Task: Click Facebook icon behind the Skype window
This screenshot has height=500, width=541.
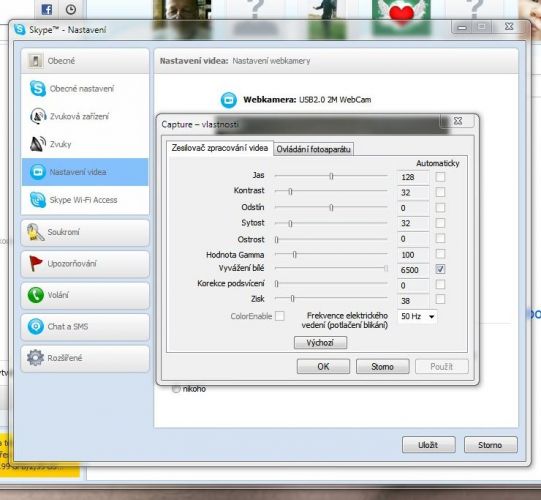Action: (47, 9)
